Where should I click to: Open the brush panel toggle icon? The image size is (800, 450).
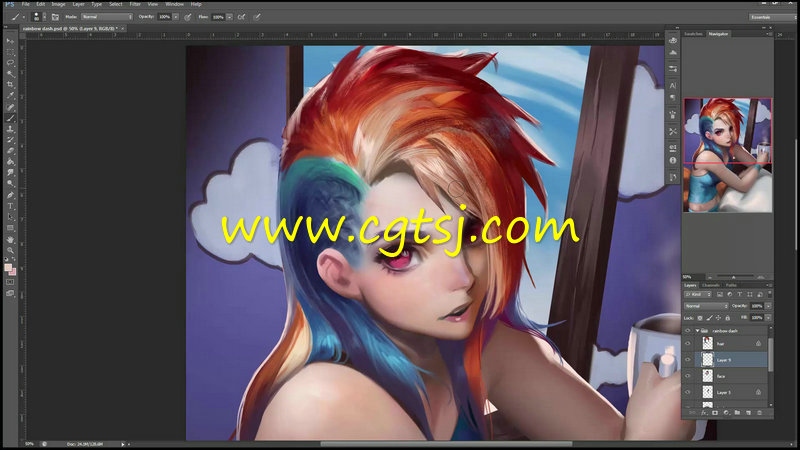click(55, 17)
